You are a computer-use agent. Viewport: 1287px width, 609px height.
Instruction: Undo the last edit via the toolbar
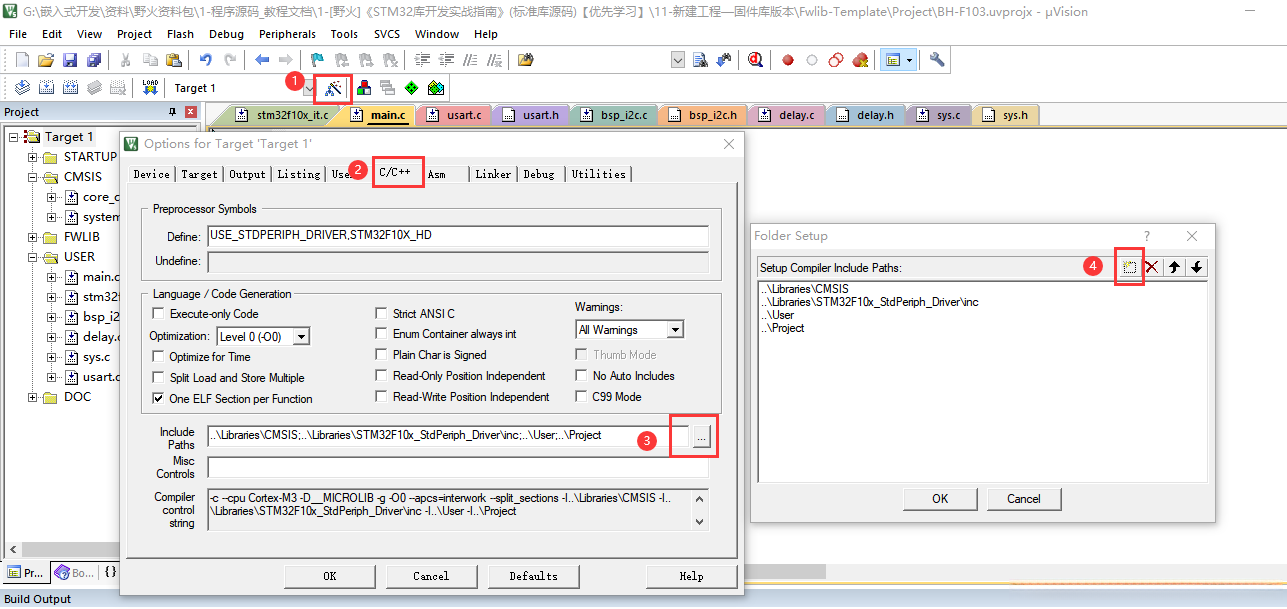coord(205,60)
